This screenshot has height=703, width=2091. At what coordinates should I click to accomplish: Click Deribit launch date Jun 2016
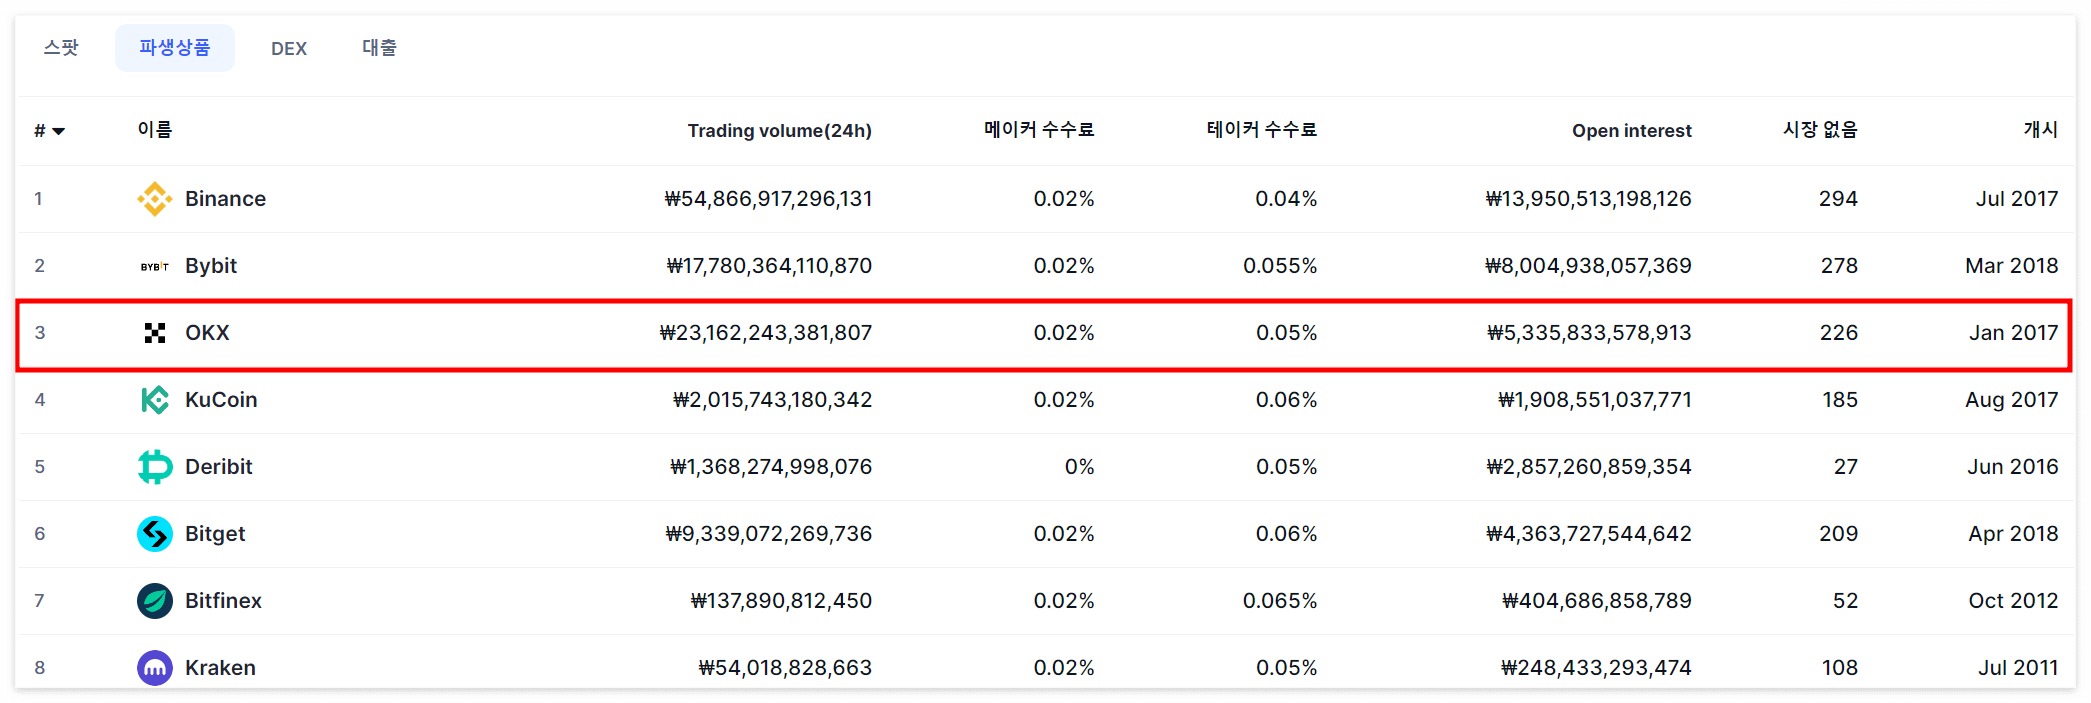2013,467
